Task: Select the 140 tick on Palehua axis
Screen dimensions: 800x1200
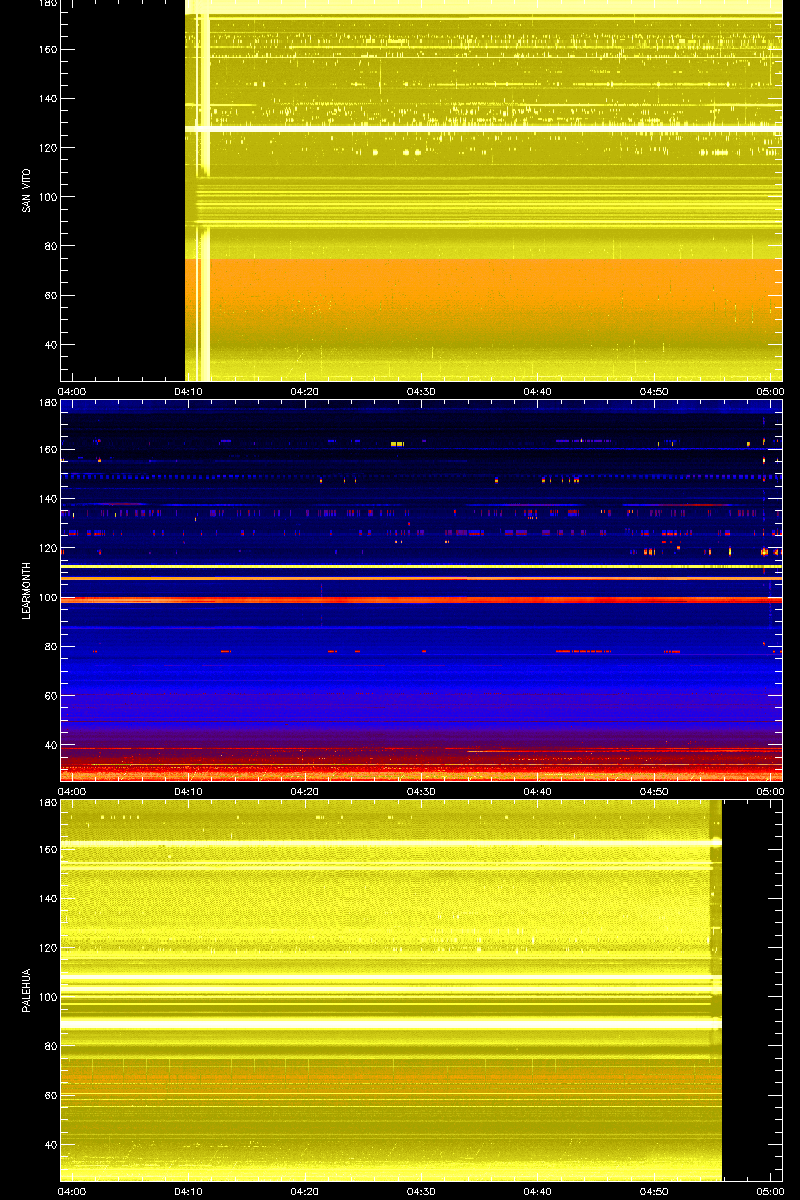Action: (47, 899)
